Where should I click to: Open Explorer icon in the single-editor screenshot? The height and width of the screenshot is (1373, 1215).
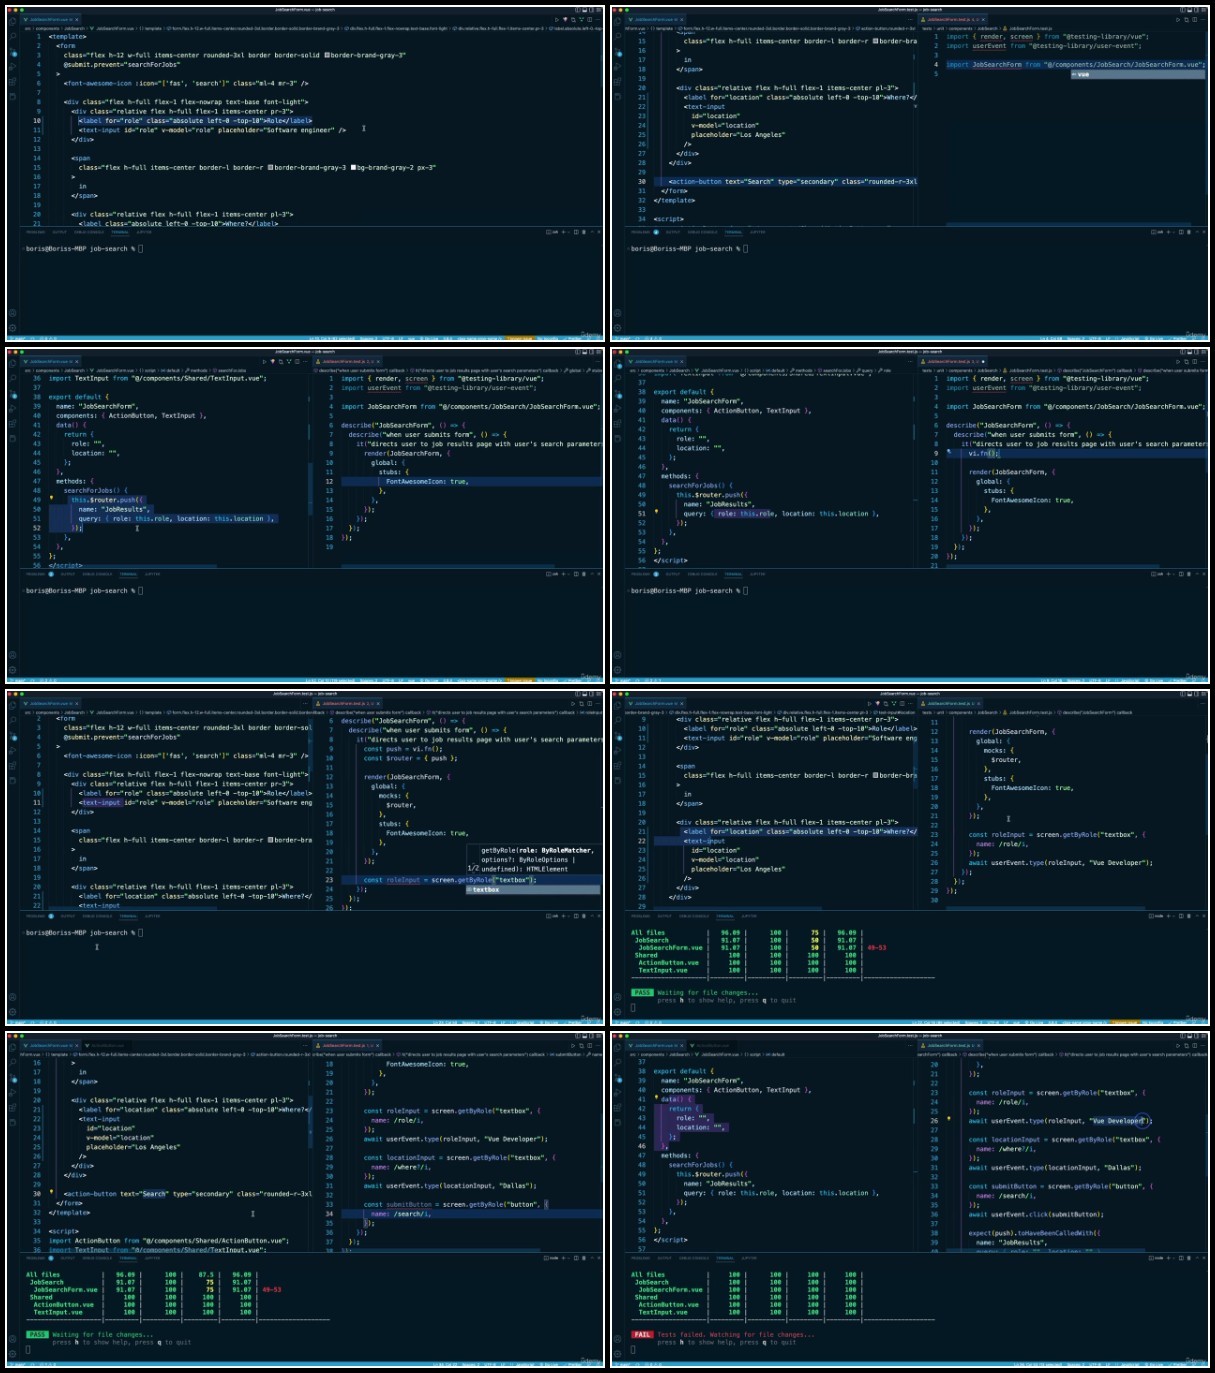coord(12,21)
